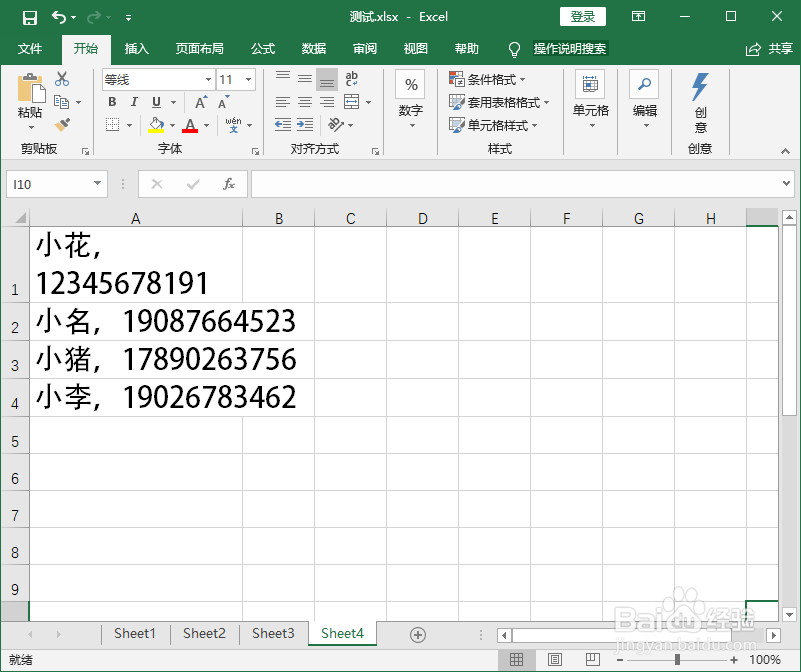Click the 共享 share button
The image size is (801, 672).
pos(777,48)
